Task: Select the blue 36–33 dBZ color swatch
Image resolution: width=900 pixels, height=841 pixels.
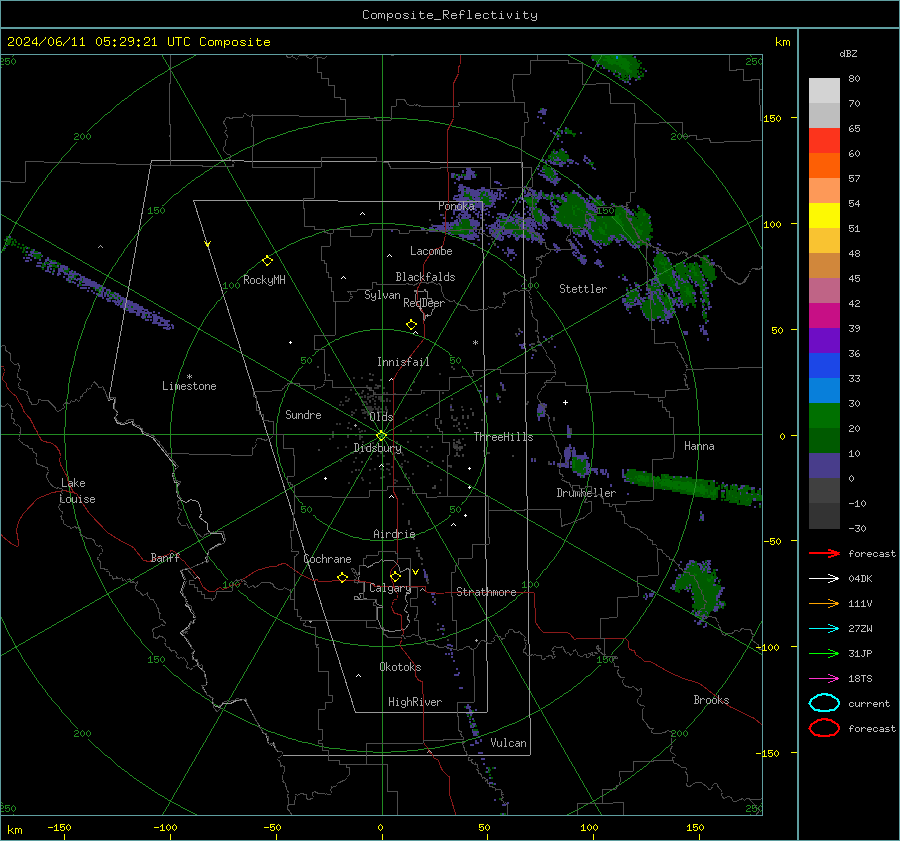Action: (824, 365)
